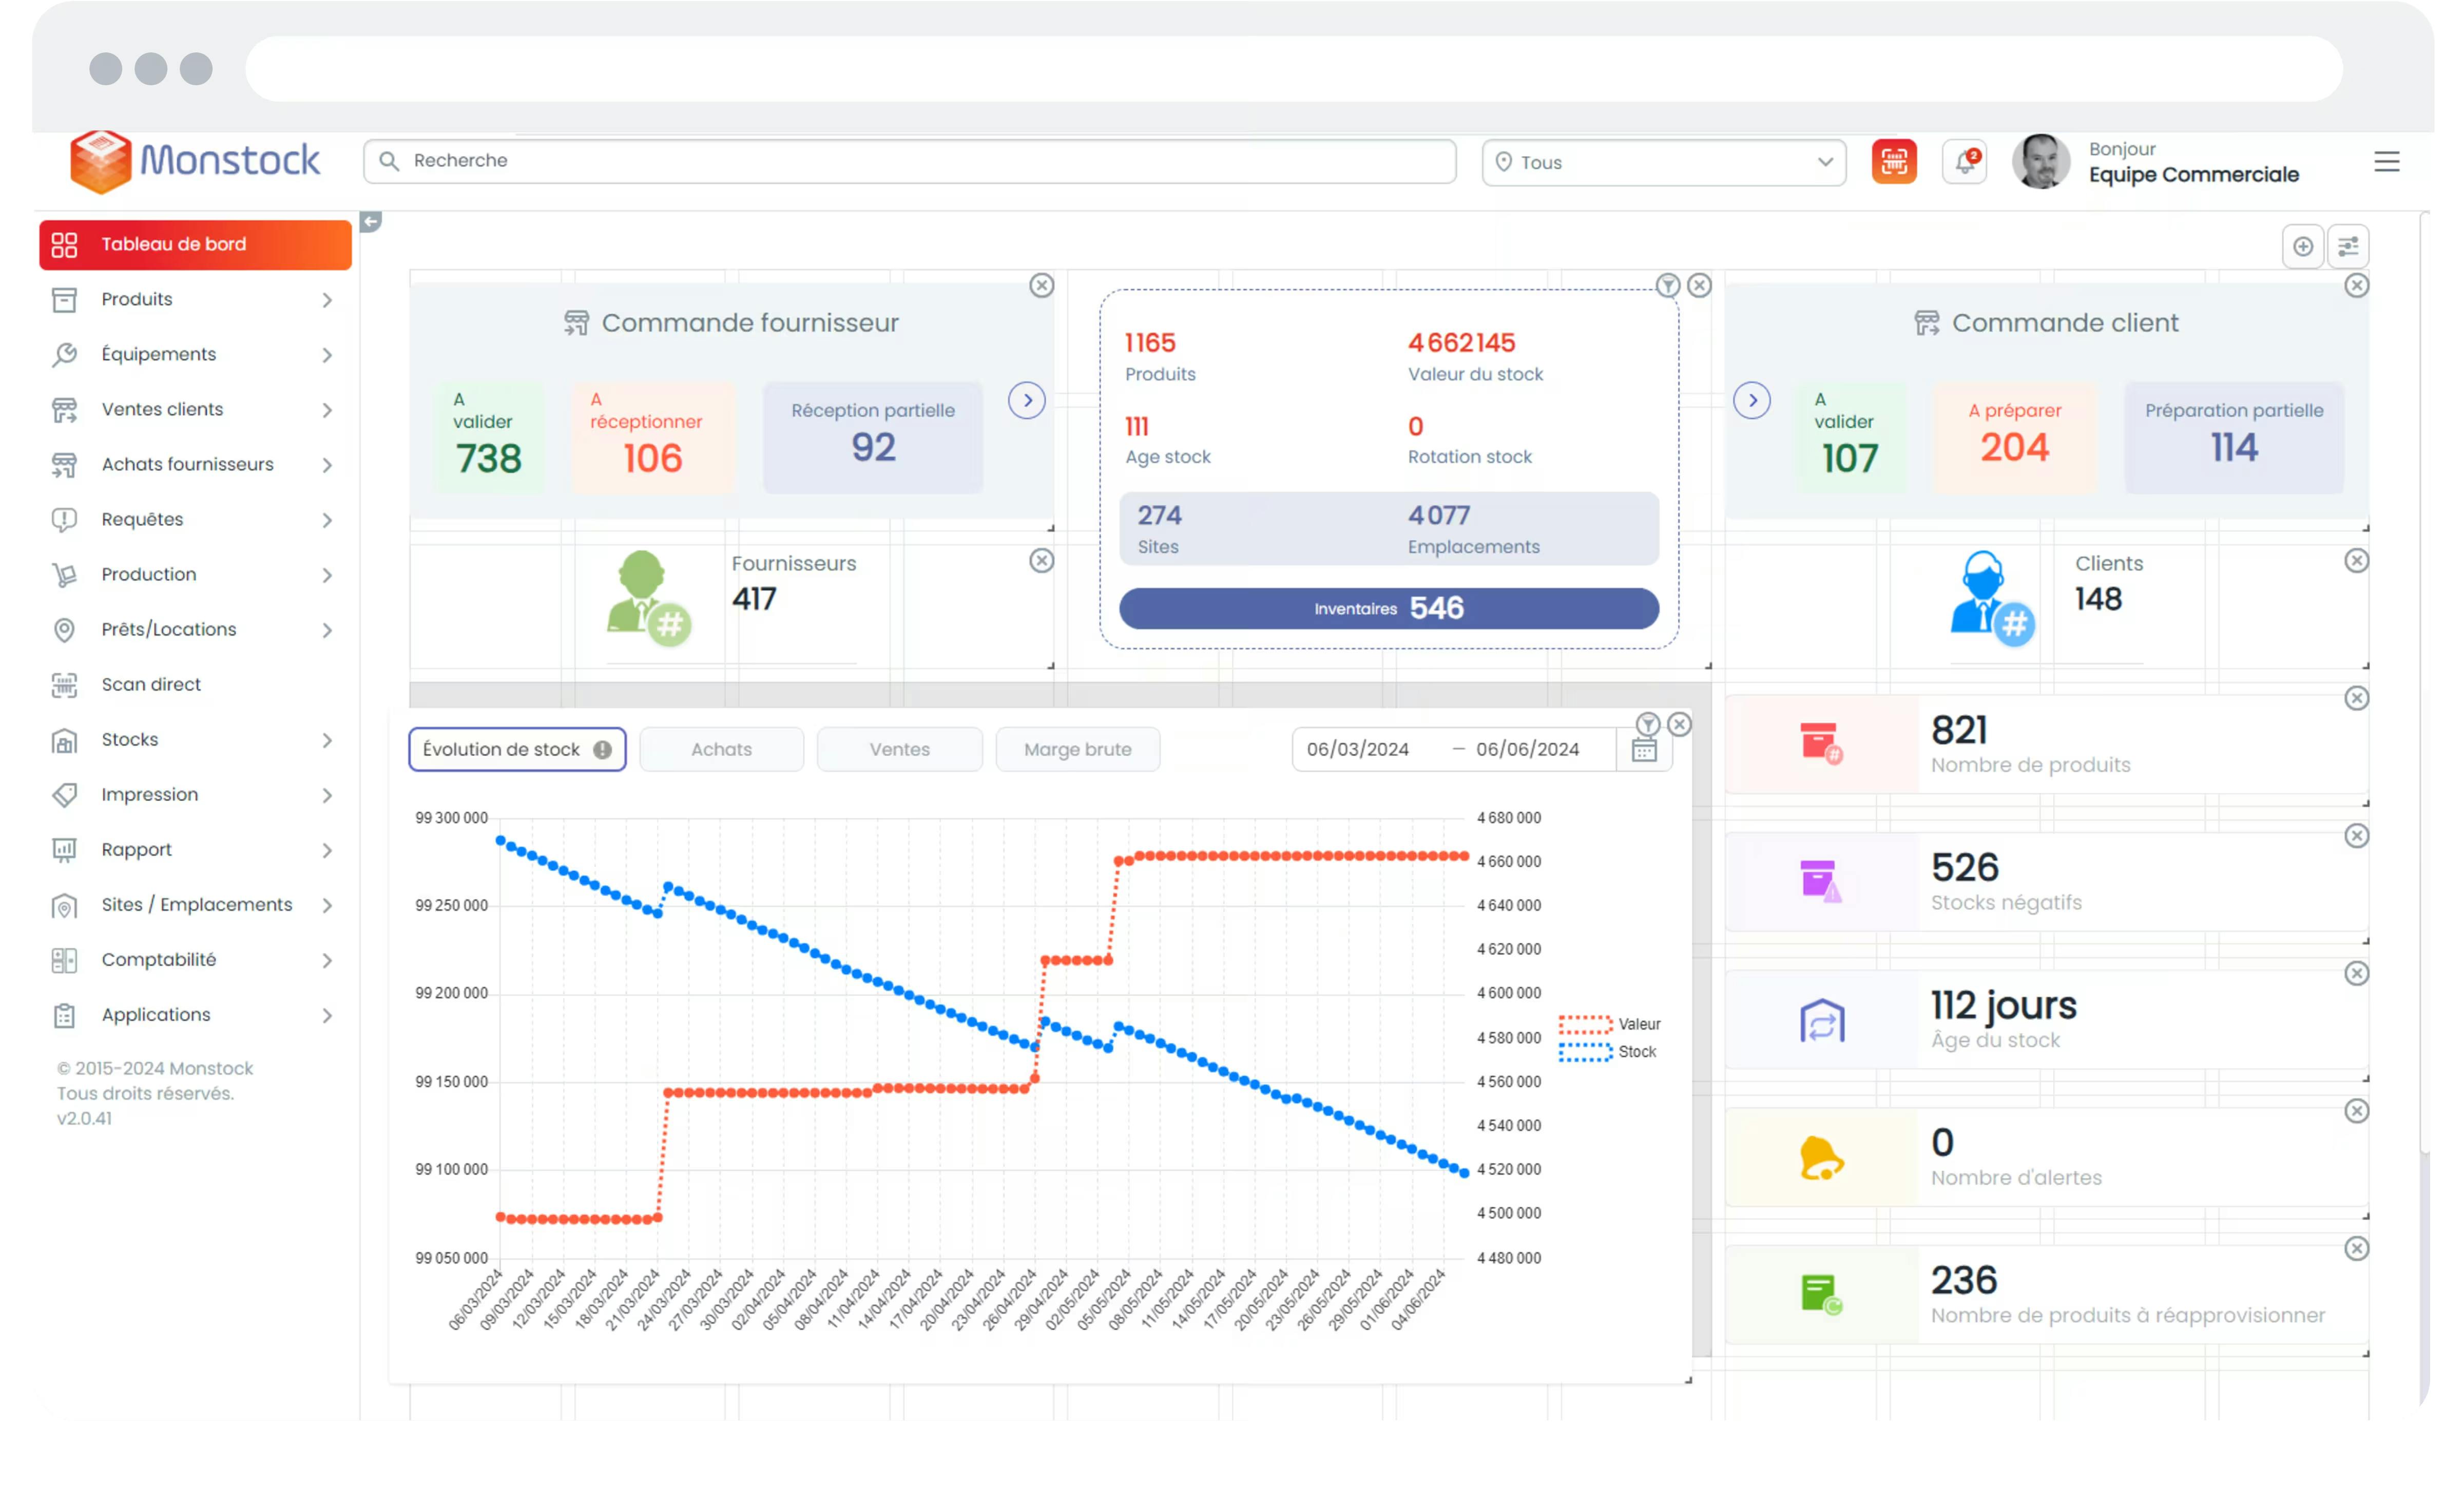Click the add widget plus icon
This screenshot has width=2464, height=1485.
(x=2303, y=246)
